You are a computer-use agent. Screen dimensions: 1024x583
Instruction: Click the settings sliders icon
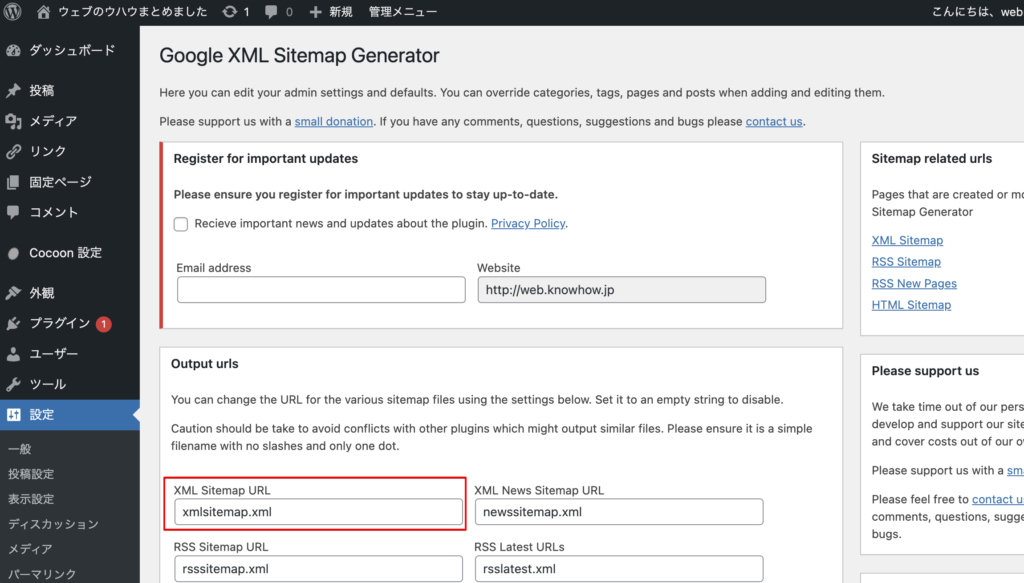coord(13,415)
